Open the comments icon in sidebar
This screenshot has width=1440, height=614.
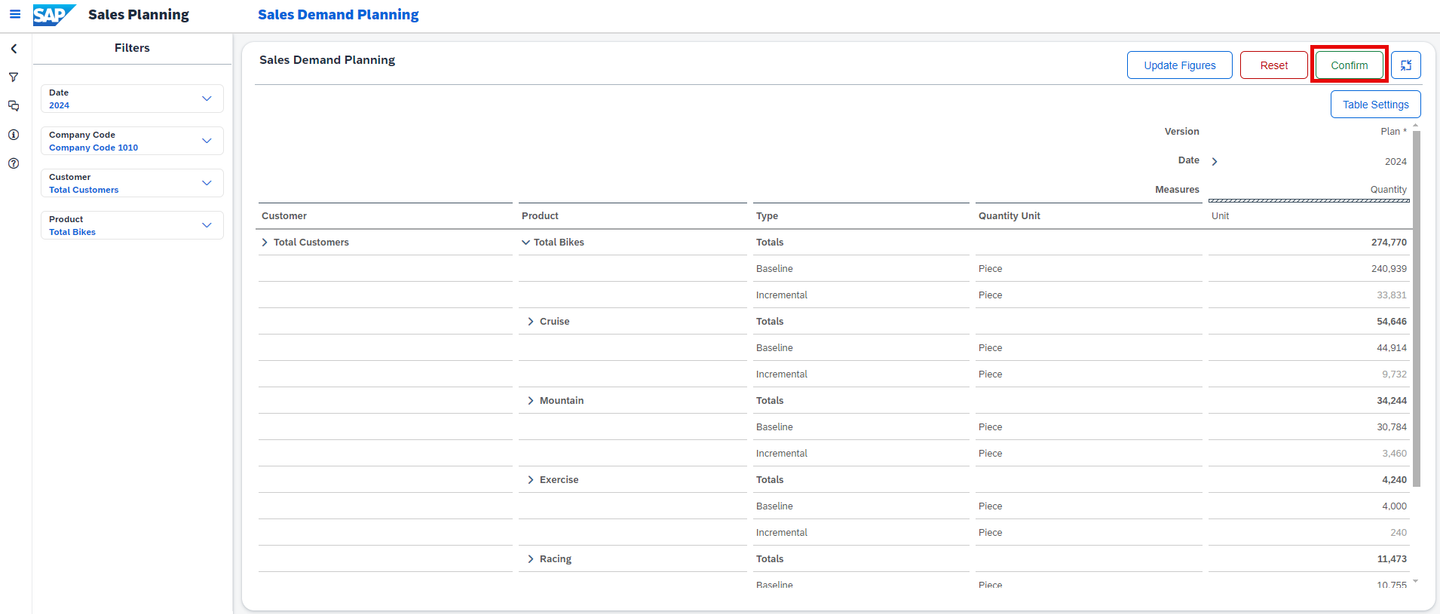[x=14, y=105]
